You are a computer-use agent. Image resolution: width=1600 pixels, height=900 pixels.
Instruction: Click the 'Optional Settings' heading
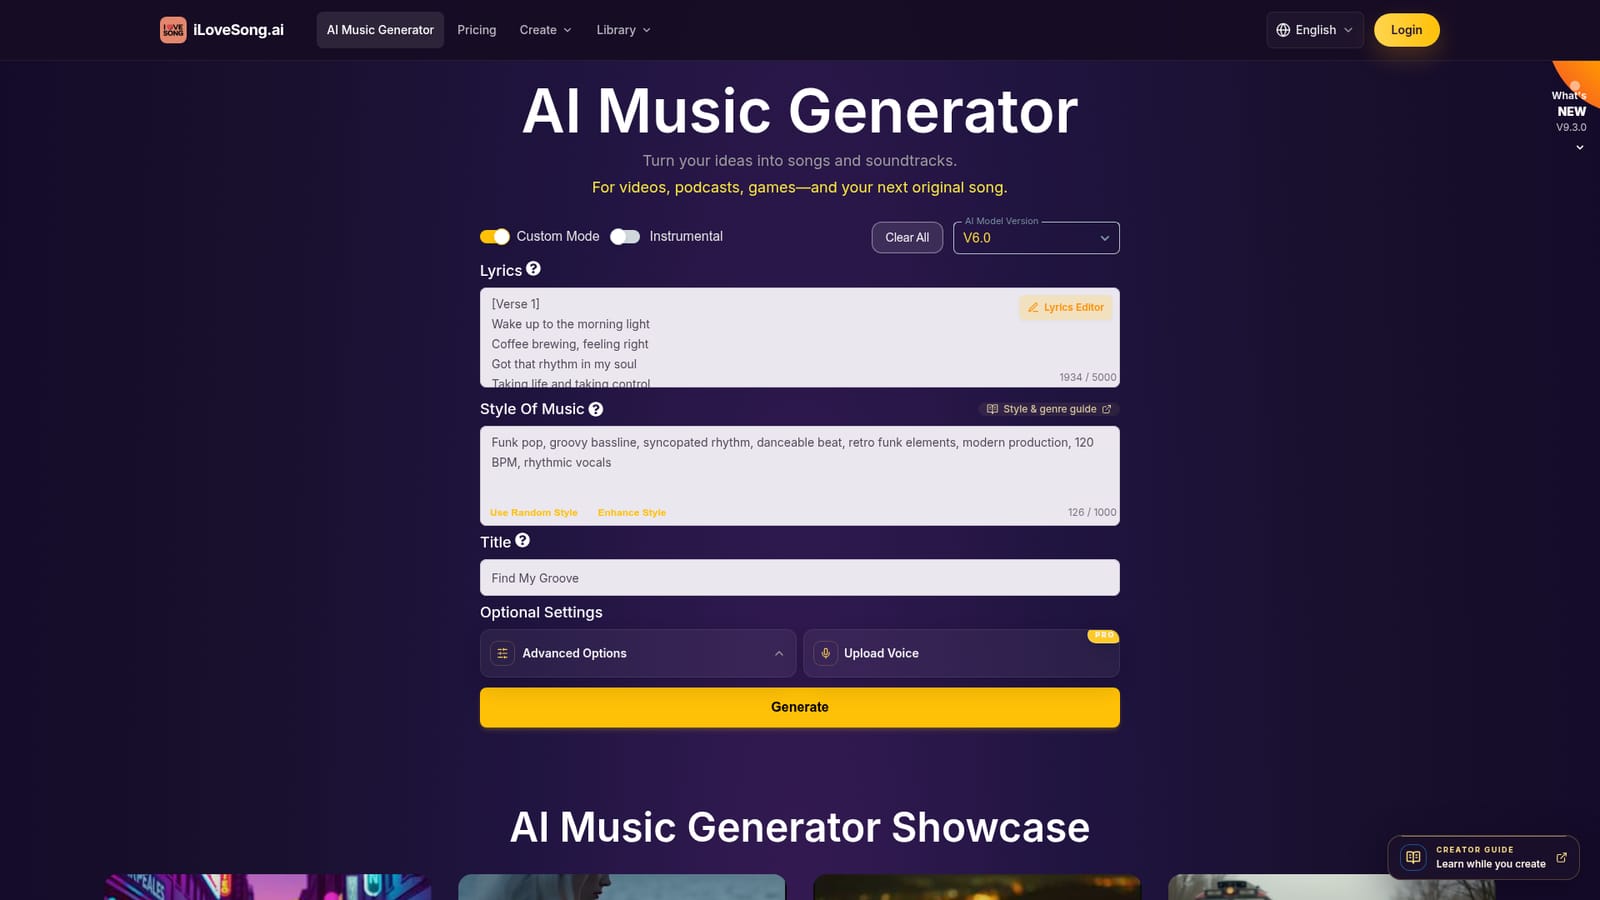point(541,612)
